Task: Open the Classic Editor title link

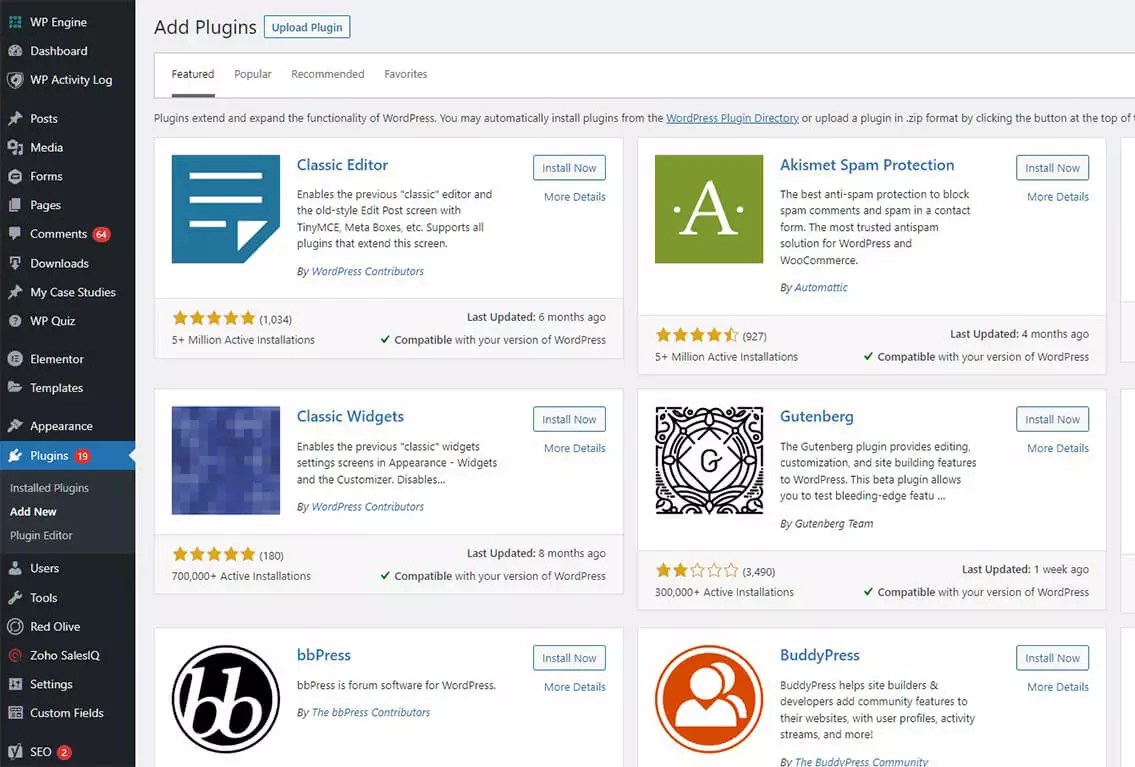Action: point(342,165)
